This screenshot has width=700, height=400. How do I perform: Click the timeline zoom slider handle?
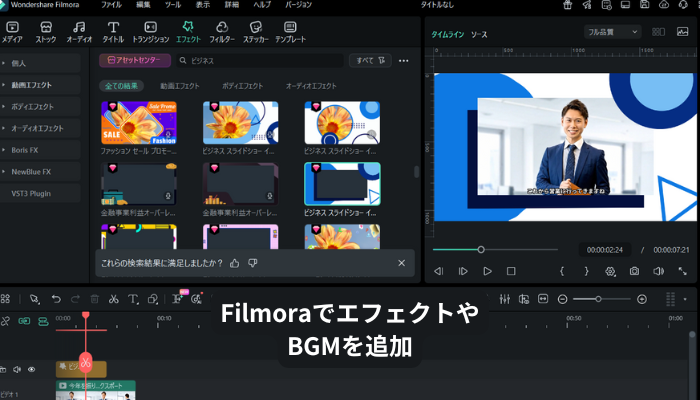tap(598, 299)
